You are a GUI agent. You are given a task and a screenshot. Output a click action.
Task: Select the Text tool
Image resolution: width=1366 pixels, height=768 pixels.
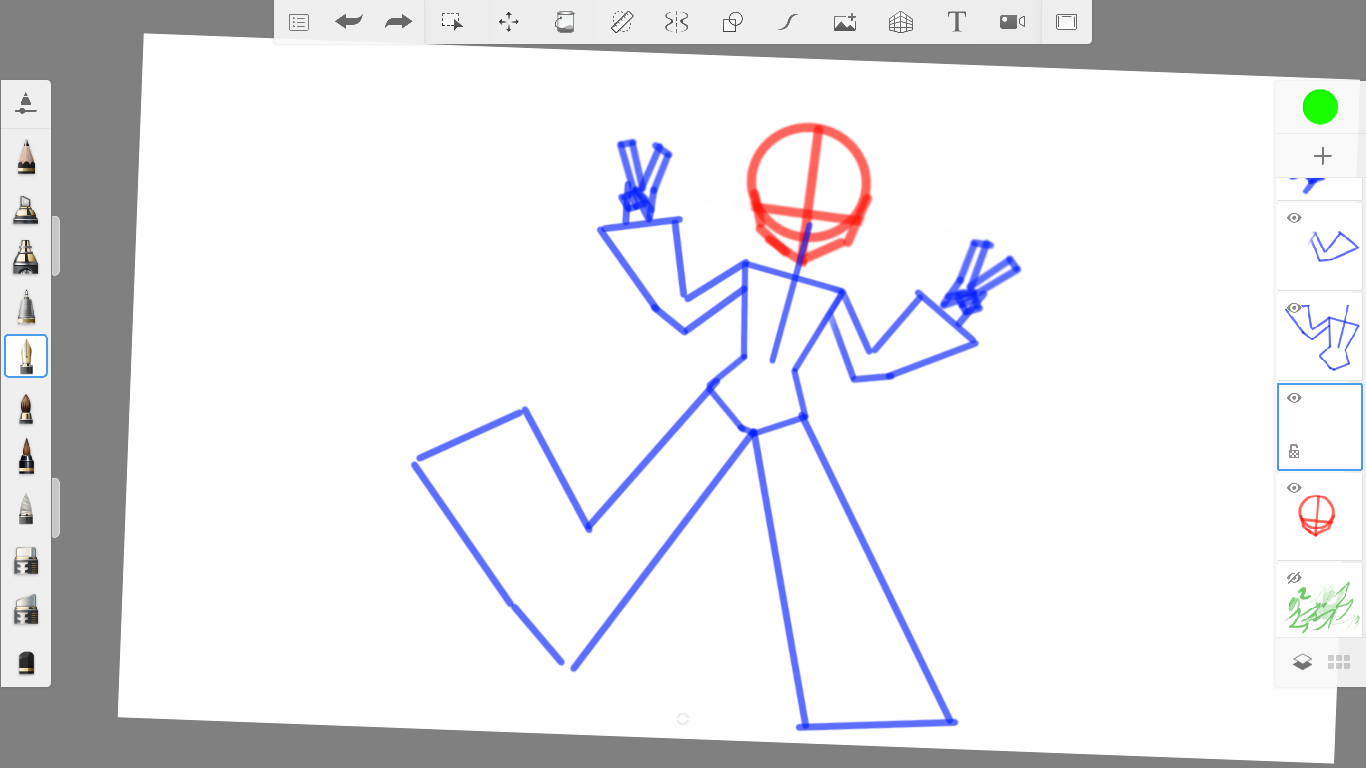point(957,22)
